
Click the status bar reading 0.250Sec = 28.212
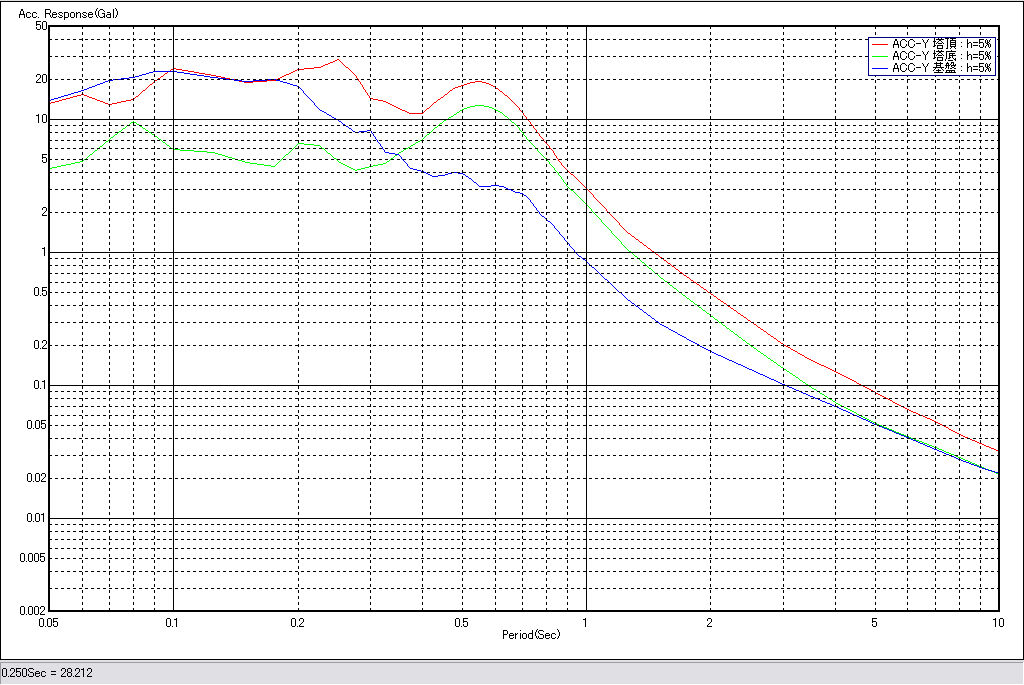click(x=47, y=673)
